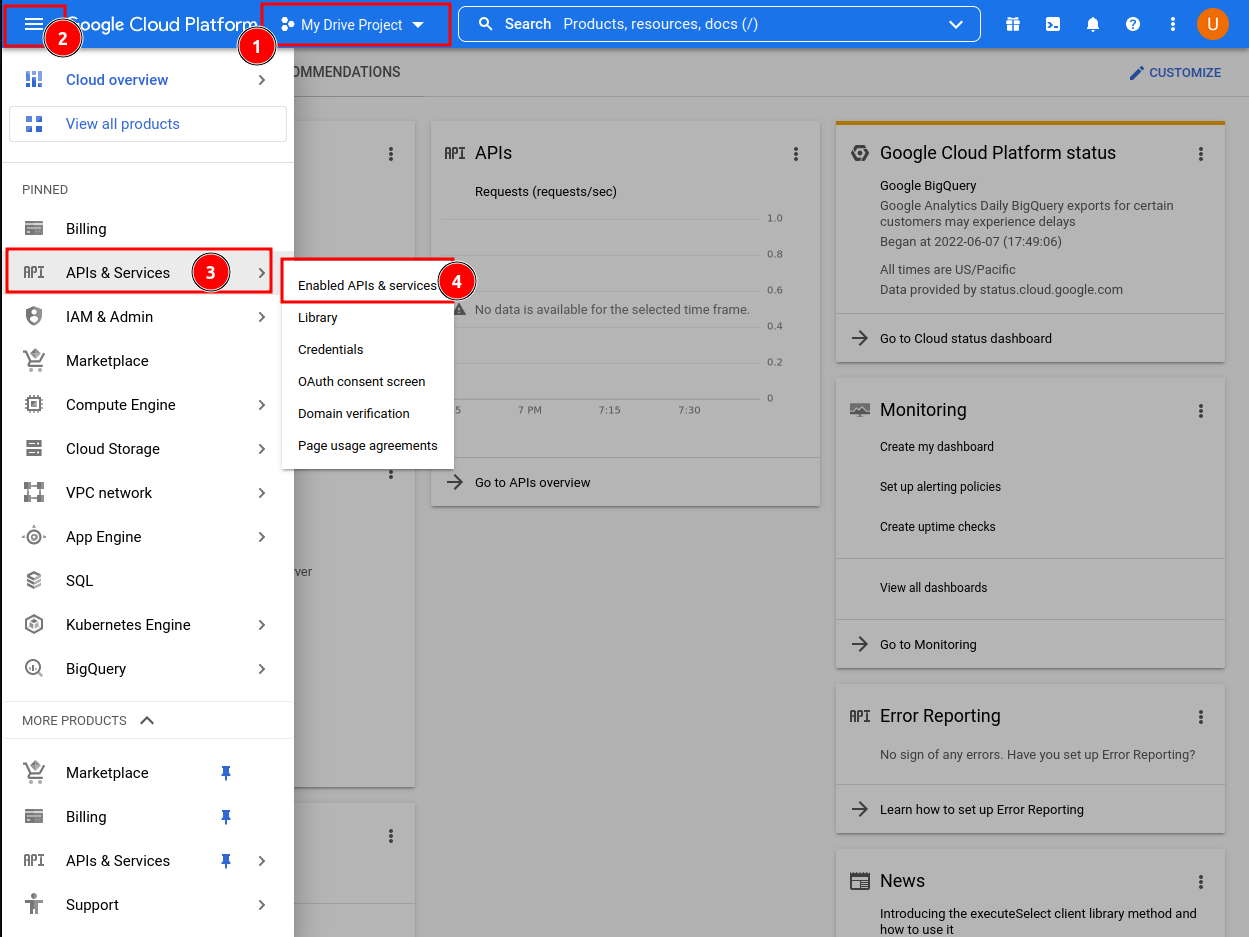
Task: Click the search products and resources field
Action: pos(721,24)
